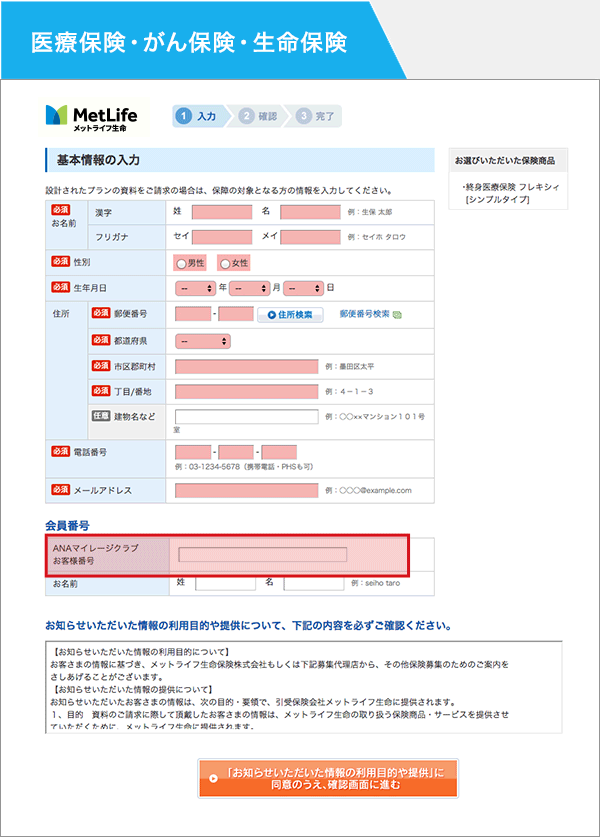
Task: Click the 必須 badge beside 性別
Action: 61,262
